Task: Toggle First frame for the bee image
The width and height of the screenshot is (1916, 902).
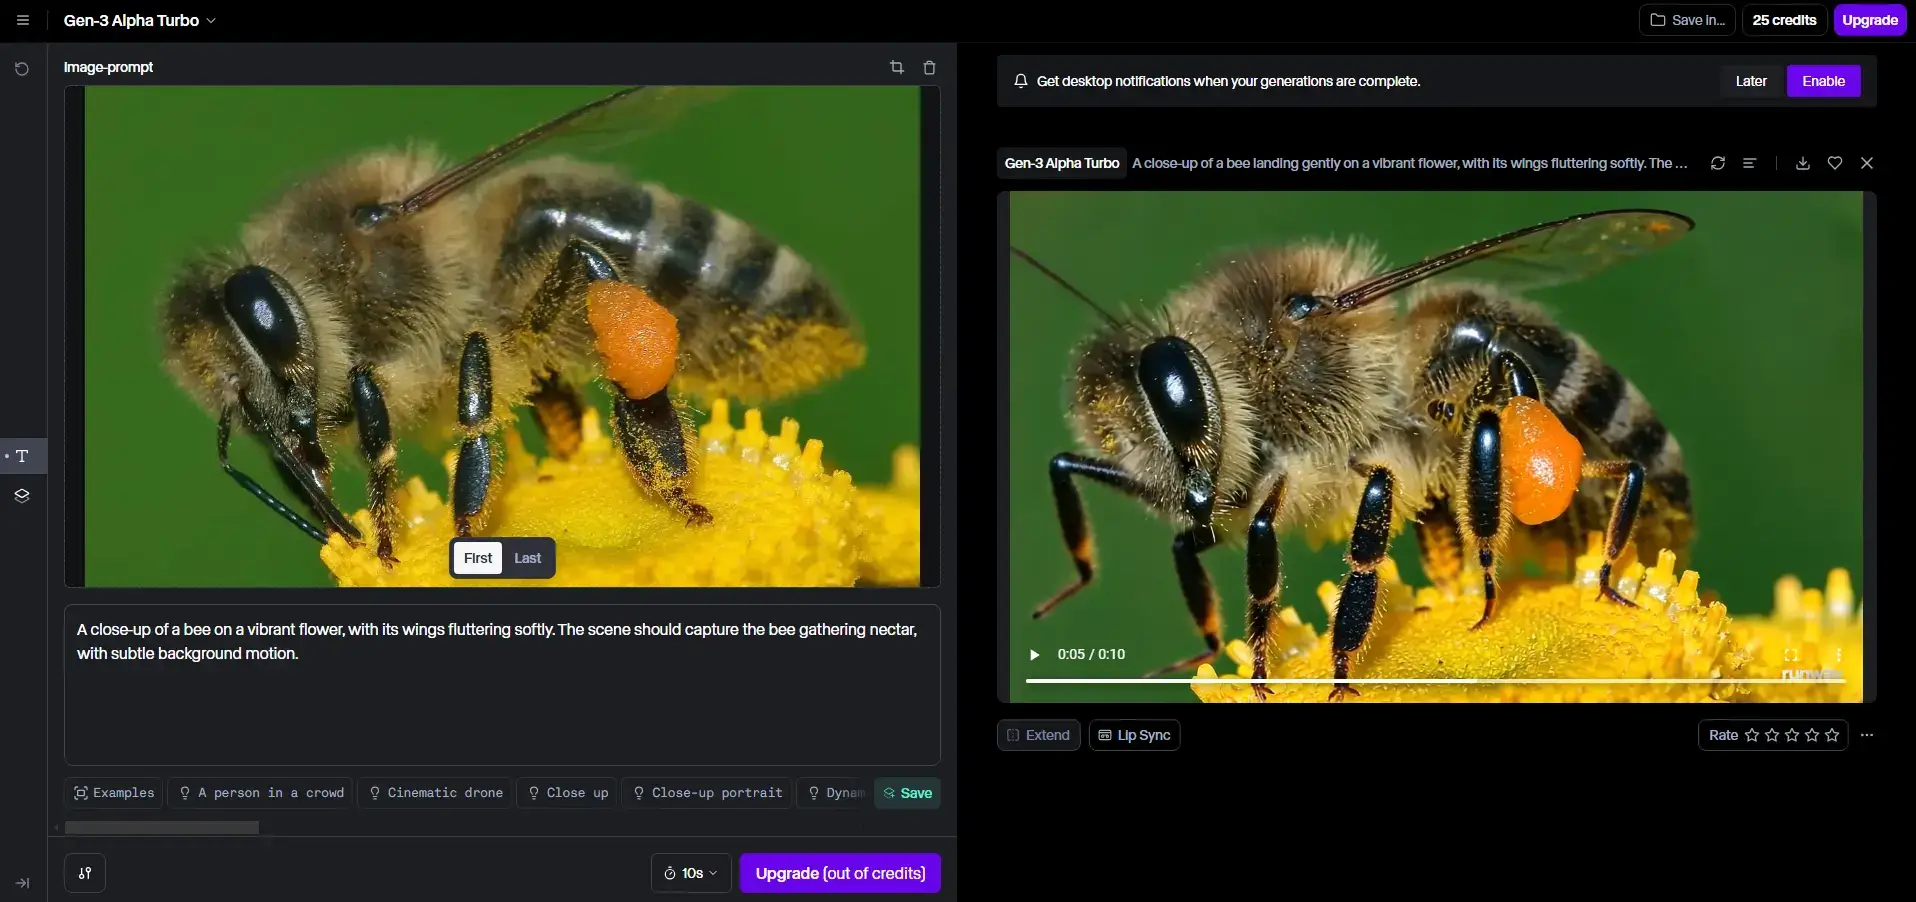Action: (x=477, y=558)
